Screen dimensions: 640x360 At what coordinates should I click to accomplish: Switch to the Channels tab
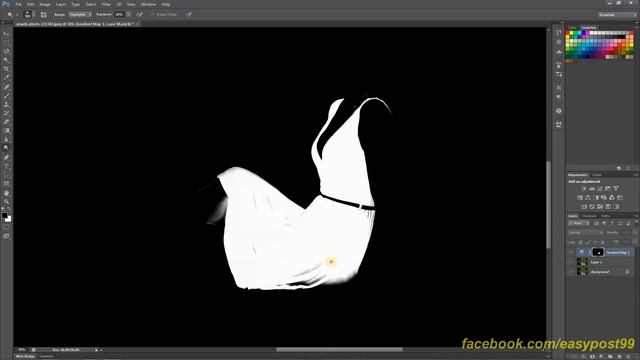(x=589, y=216)
